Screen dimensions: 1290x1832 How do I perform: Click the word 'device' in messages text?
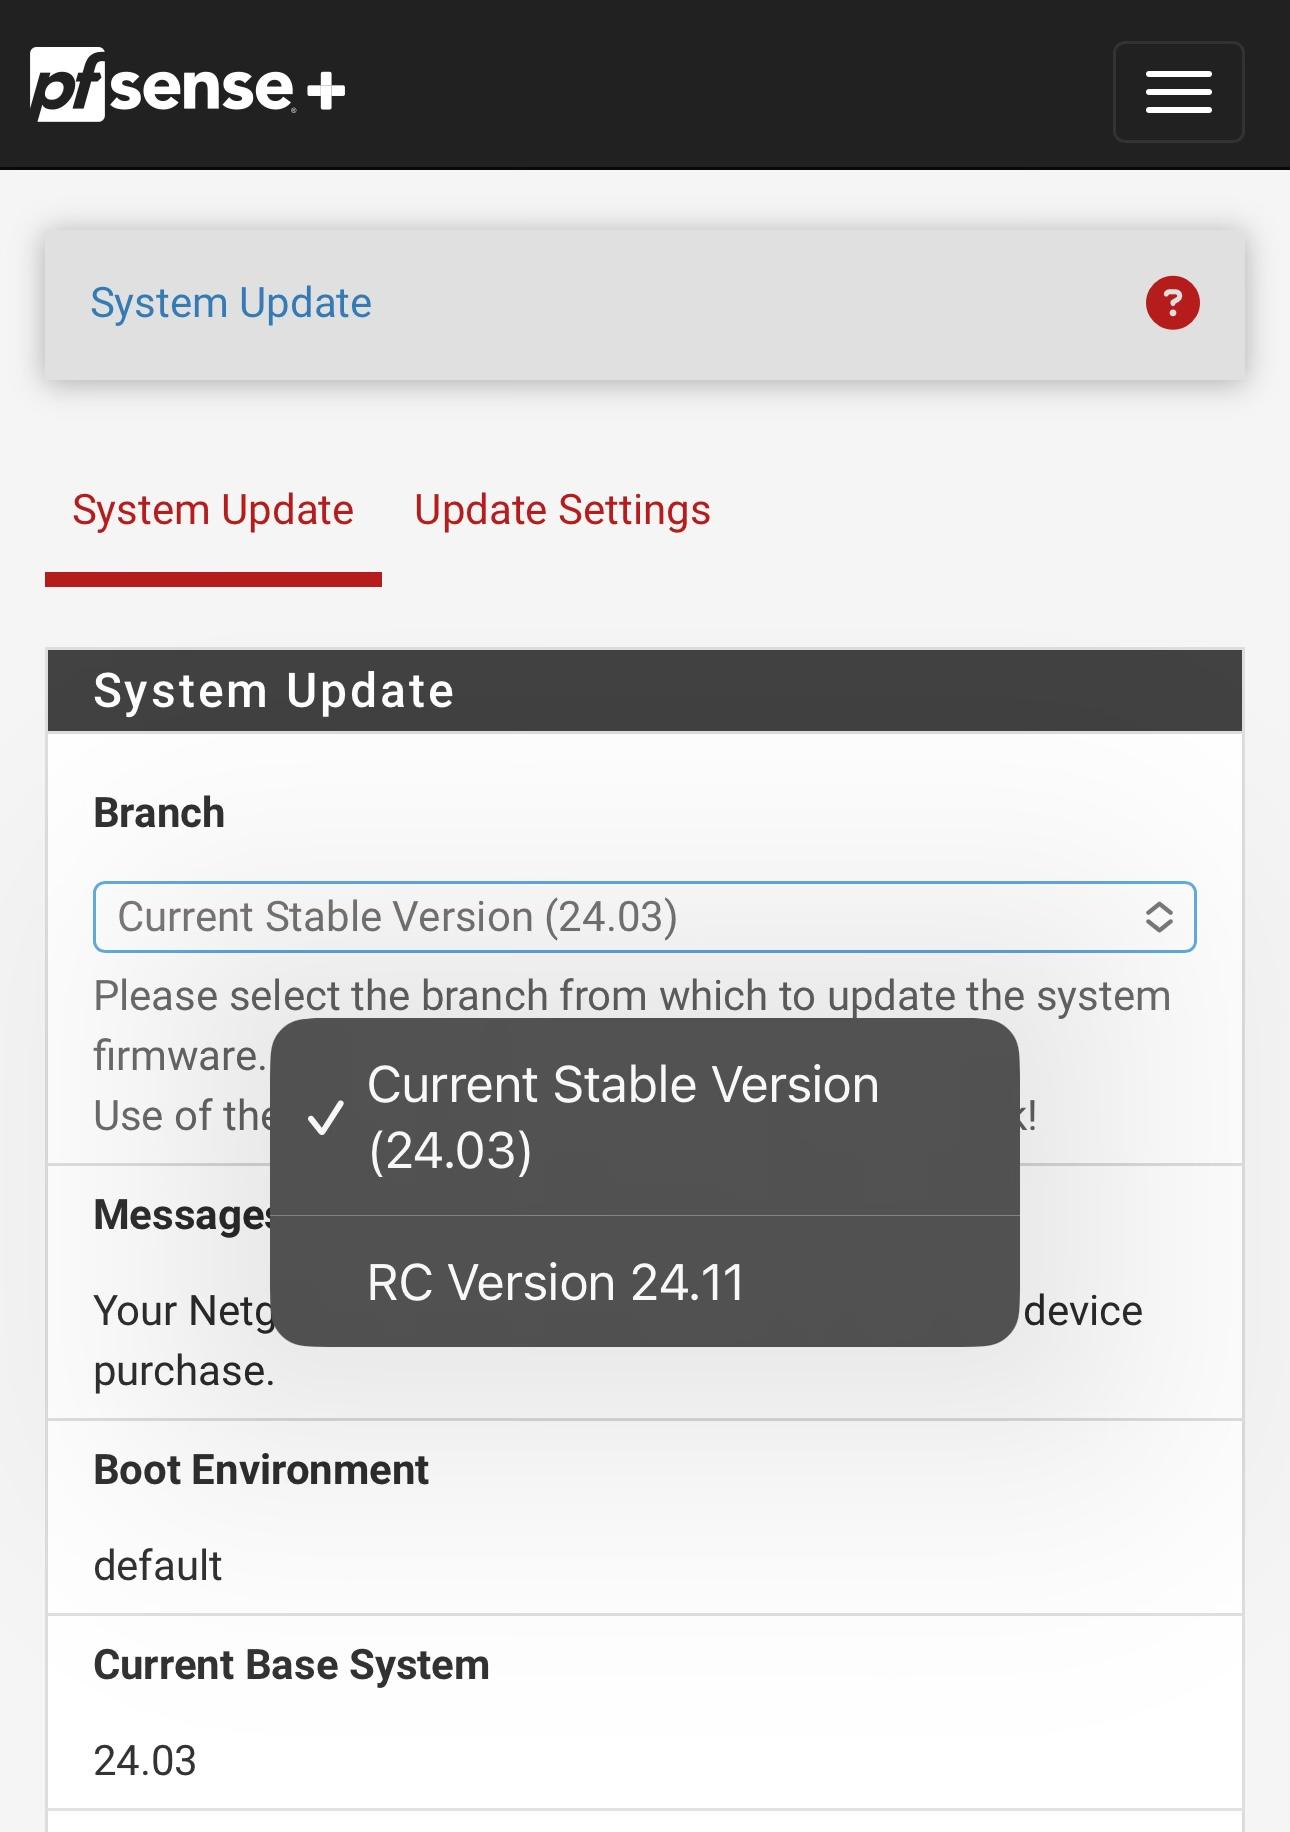1083,1310
